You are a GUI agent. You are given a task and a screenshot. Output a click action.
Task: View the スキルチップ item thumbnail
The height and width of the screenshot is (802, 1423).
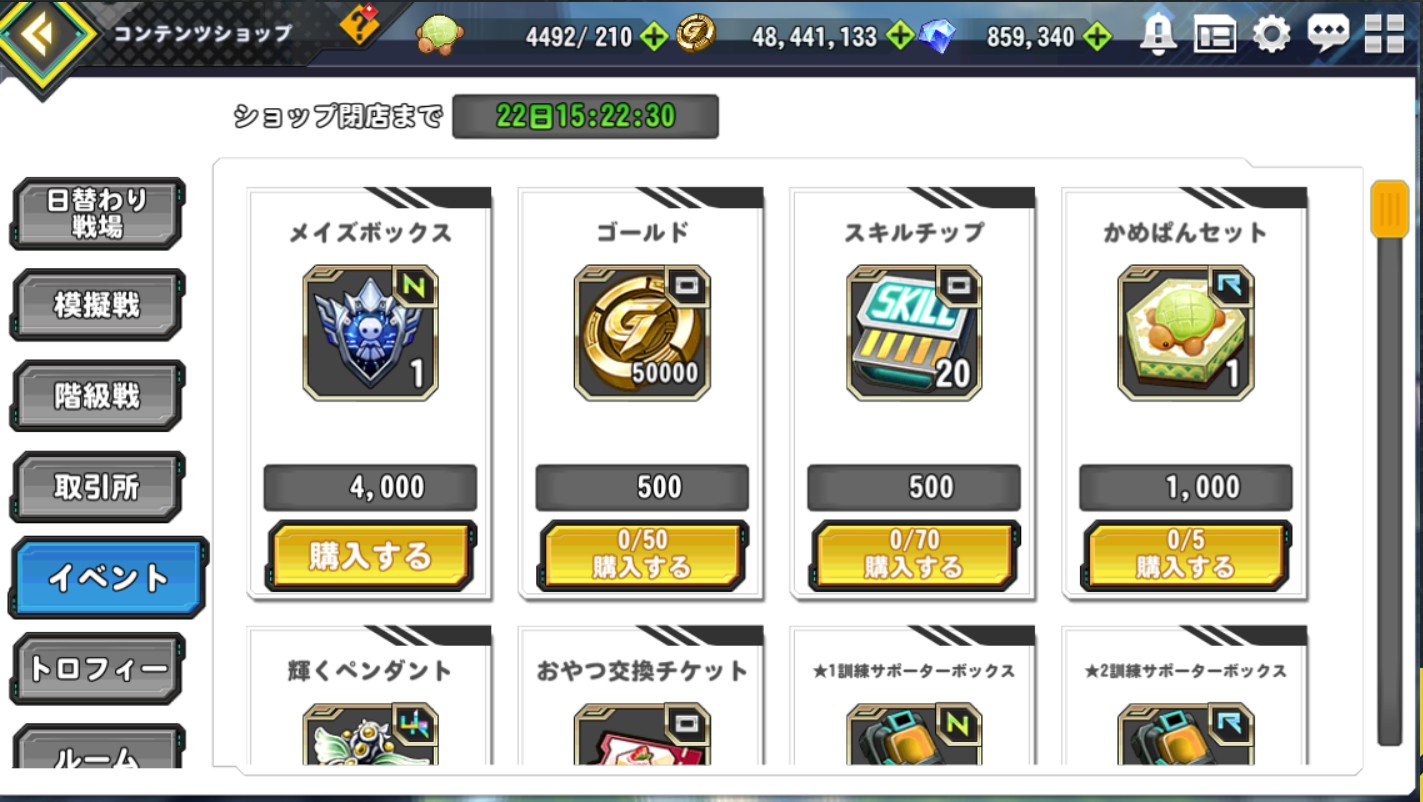[x=914, y=333]
